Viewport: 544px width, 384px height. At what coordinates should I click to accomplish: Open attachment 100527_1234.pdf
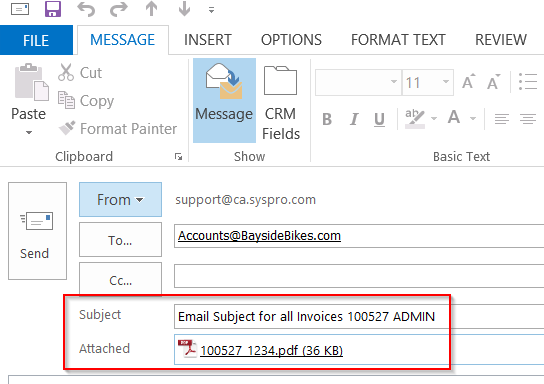(x=271, y=350)
